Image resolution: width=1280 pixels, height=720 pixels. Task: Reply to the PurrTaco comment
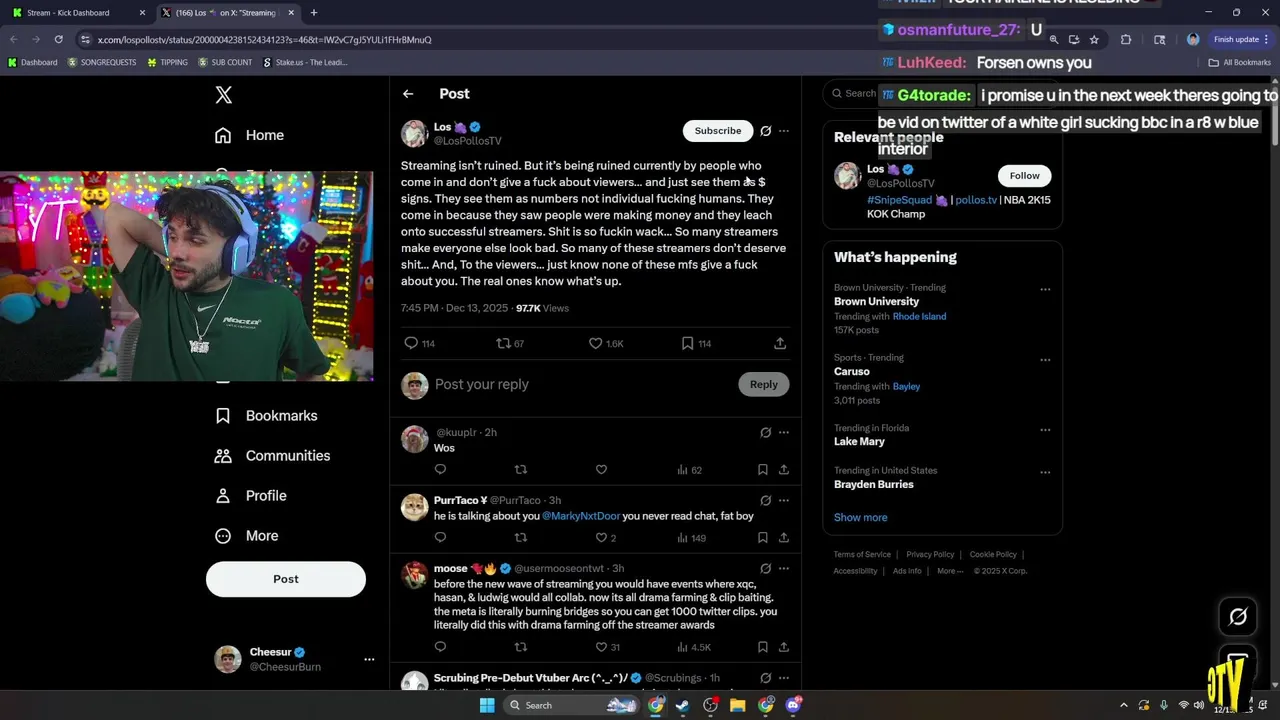point(440,537)
